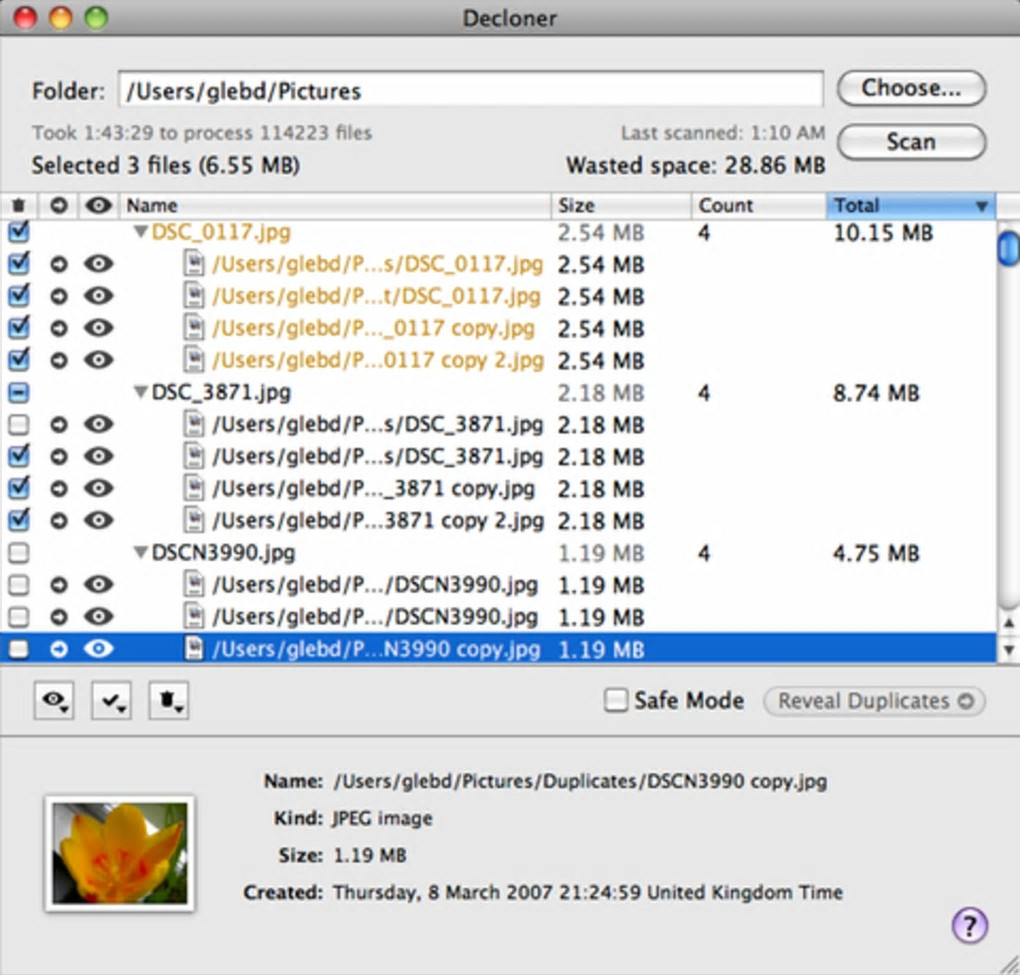Image resolution: width=1020 pixels, height=975 pixels.
Task: Collapse the DSCN3990.jpg group
Action: pyautogui.click(x=141, y=553)
